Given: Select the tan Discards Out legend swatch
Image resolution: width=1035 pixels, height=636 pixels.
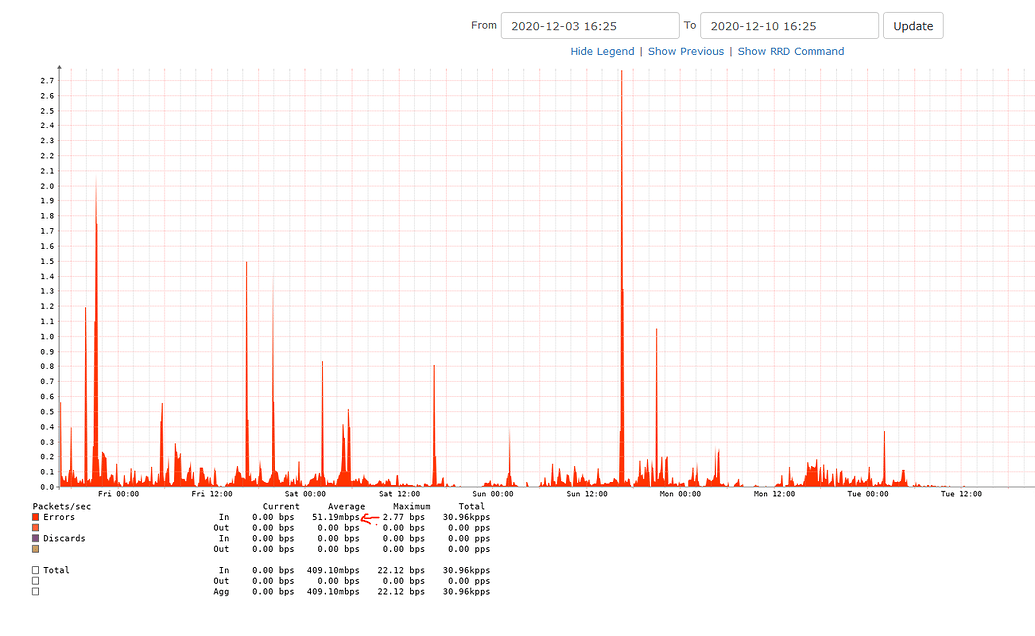Looking at the screenshot, I should [x=33, y=549].
